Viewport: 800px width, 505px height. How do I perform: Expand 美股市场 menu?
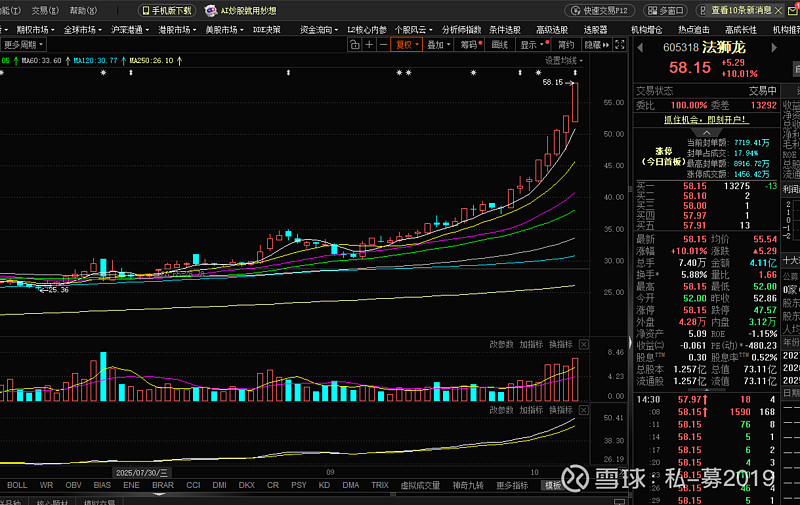[x=224, y=30]
